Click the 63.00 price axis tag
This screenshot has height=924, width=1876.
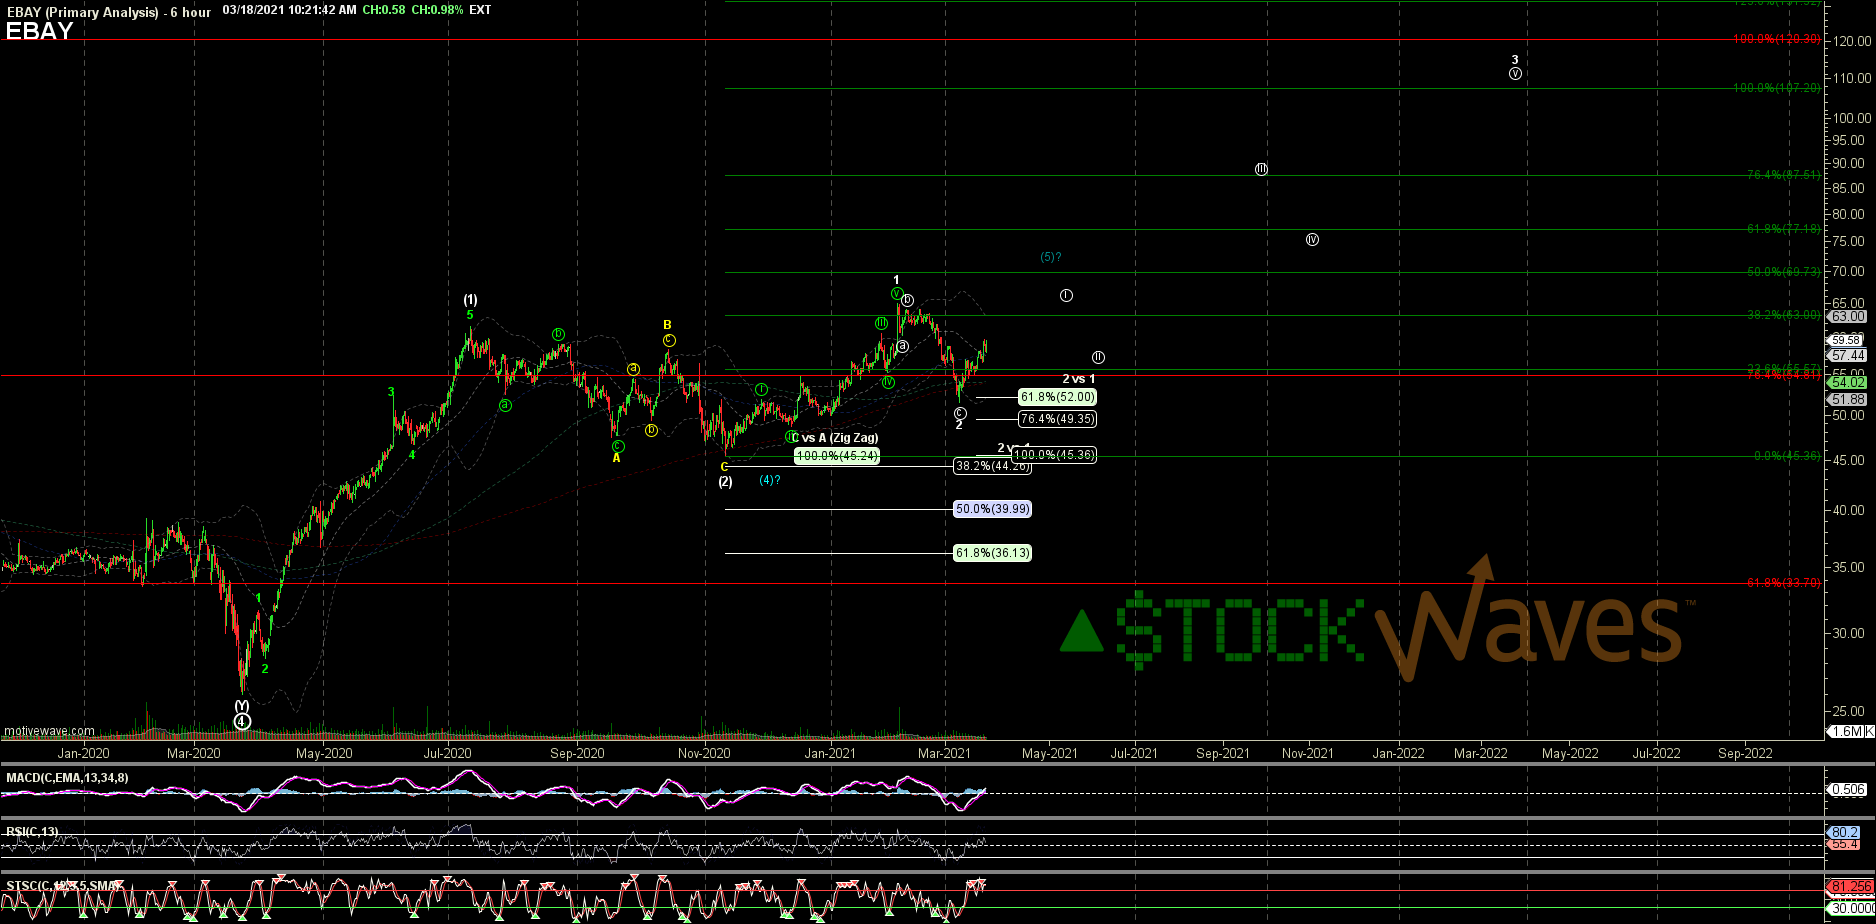(1848, 316)
